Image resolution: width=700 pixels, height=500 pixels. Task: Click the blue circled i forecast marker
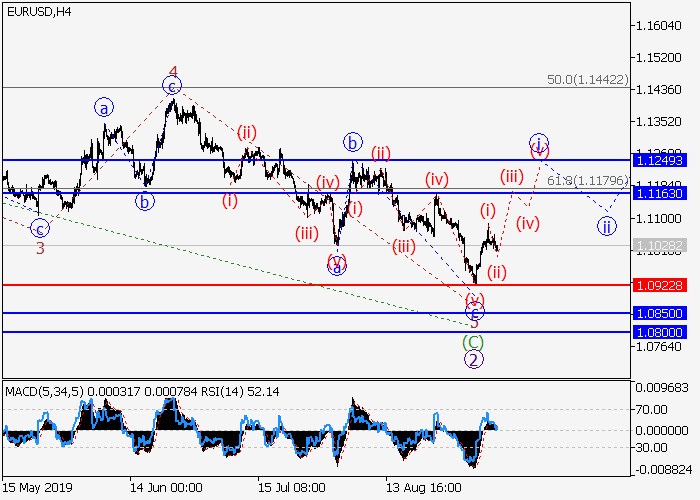coord(539,141)
